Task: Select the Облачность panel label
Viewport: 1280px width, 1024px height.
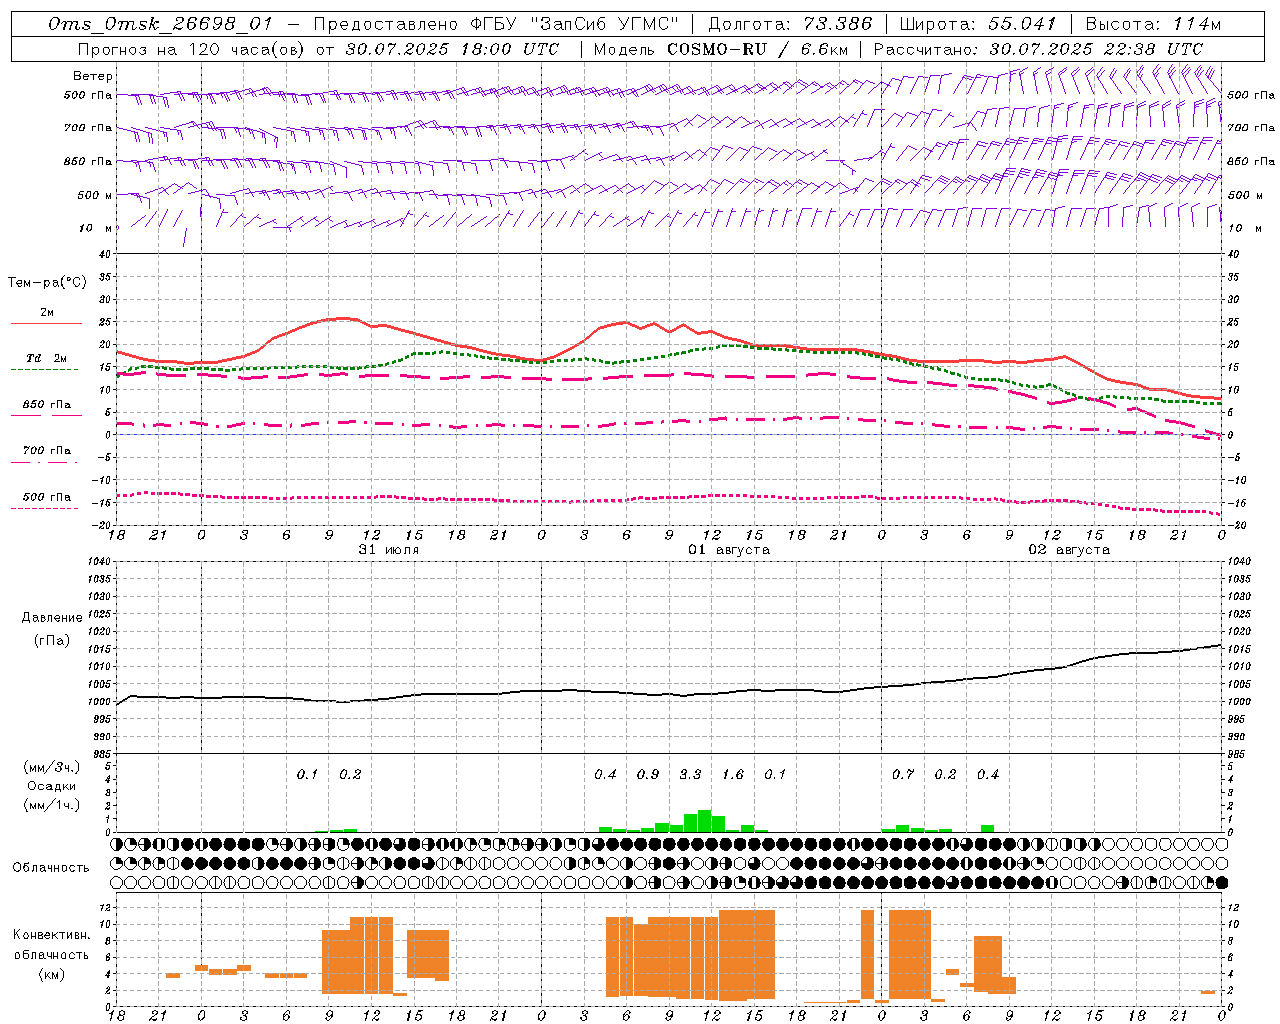Action: point(51,867)
